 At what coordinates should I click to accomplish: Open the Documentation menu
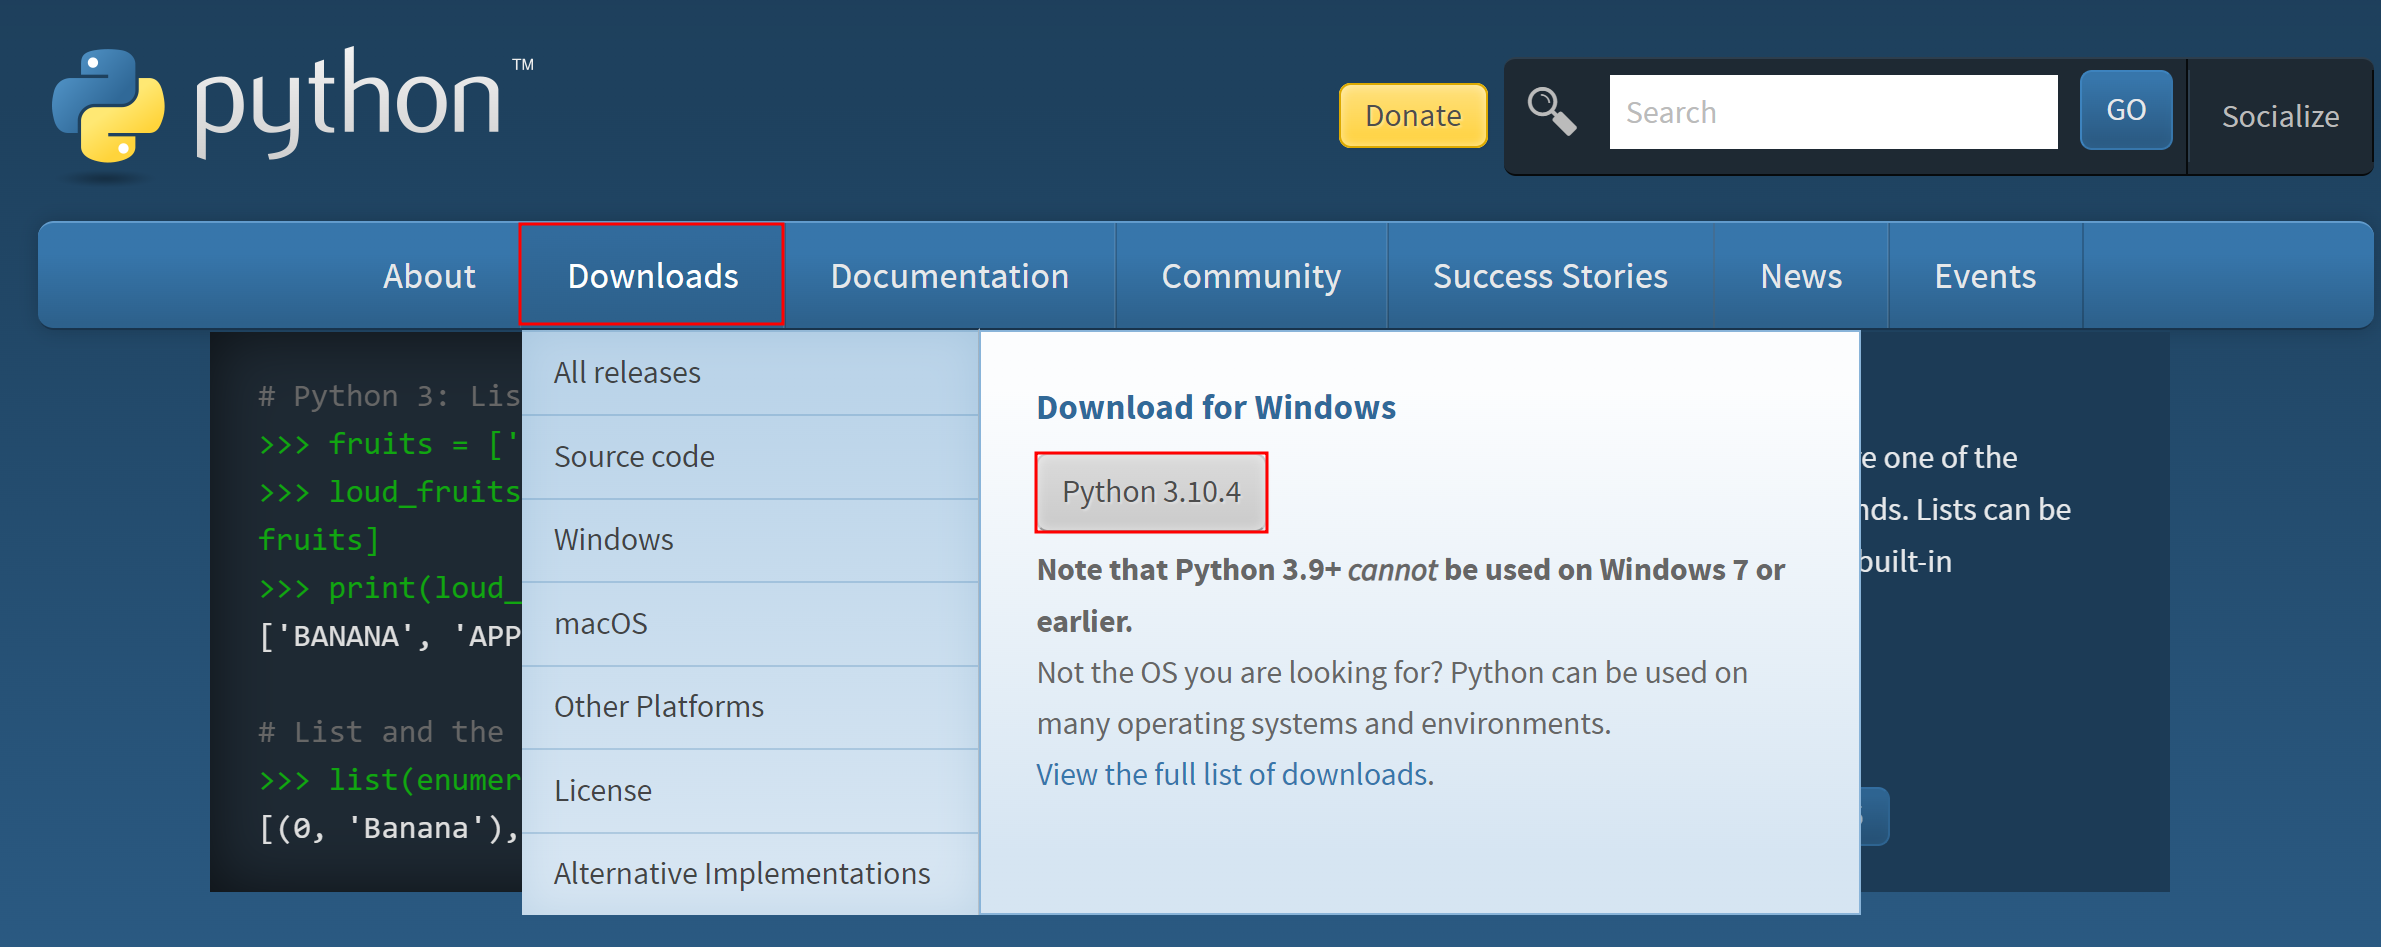(950, 276)
